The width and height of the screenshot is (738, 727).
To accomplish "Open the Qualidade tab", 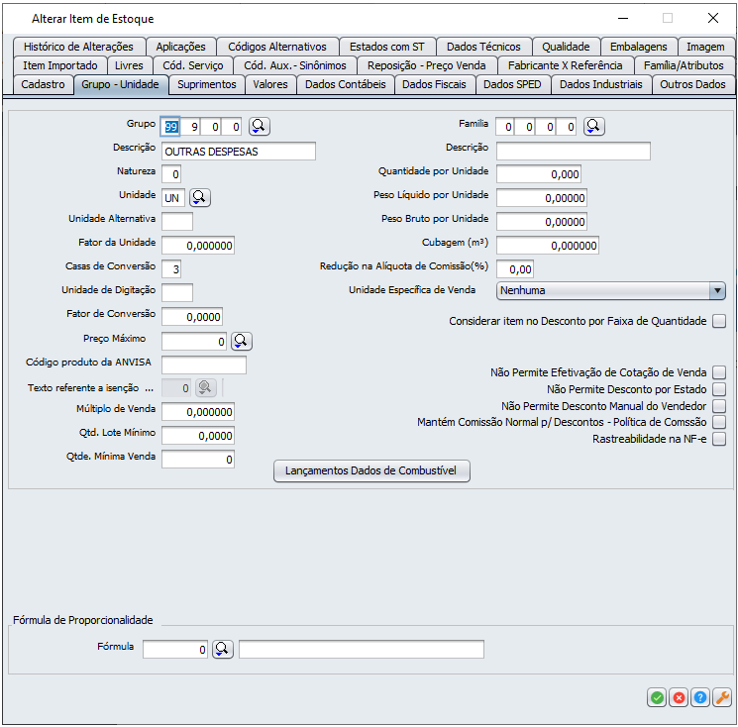I will coord(566,47).
